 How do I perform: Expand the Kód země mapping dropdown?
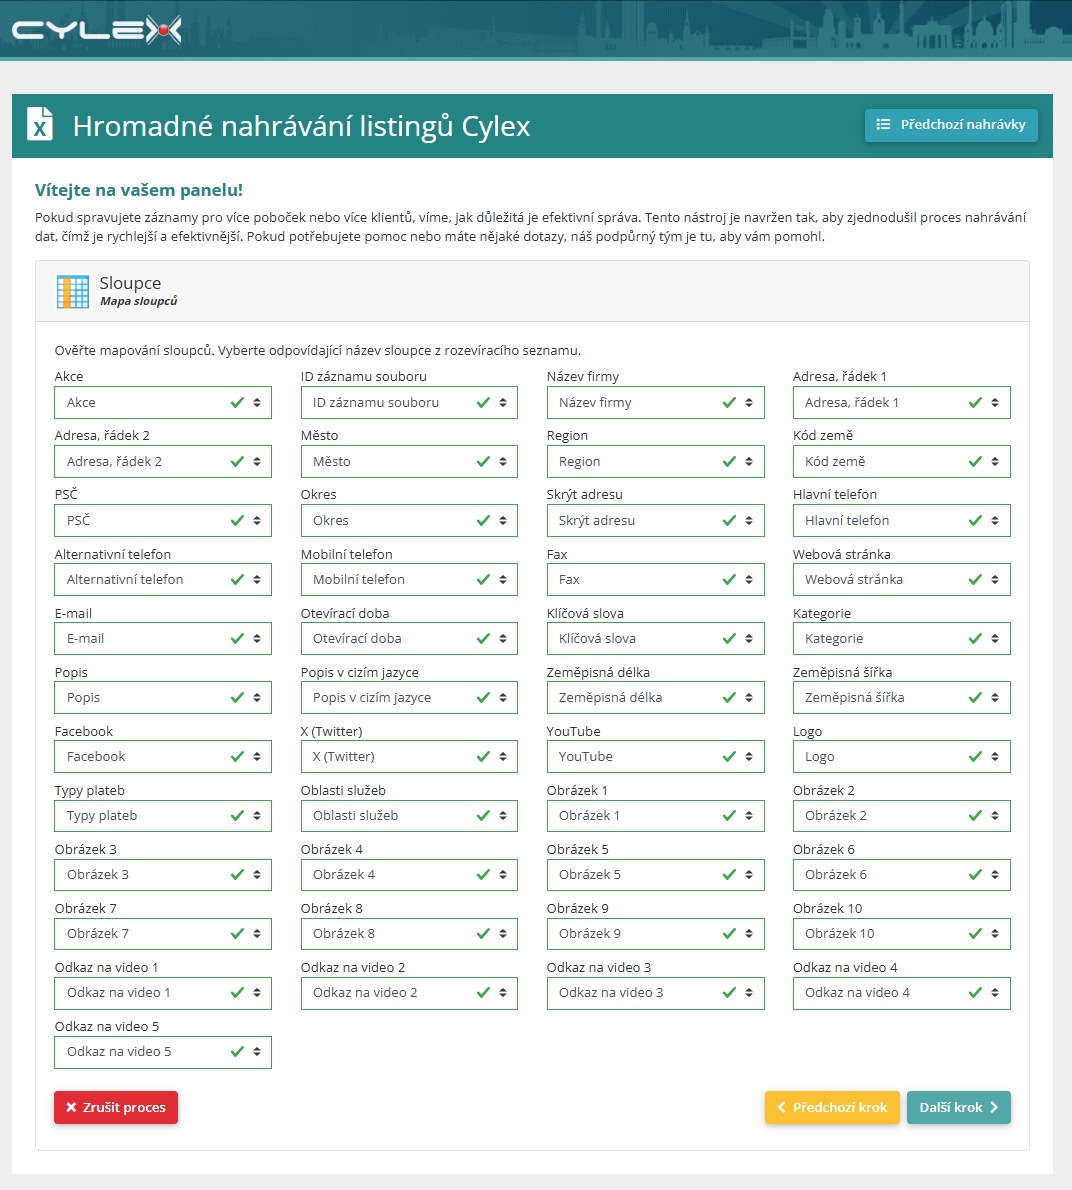901,461
